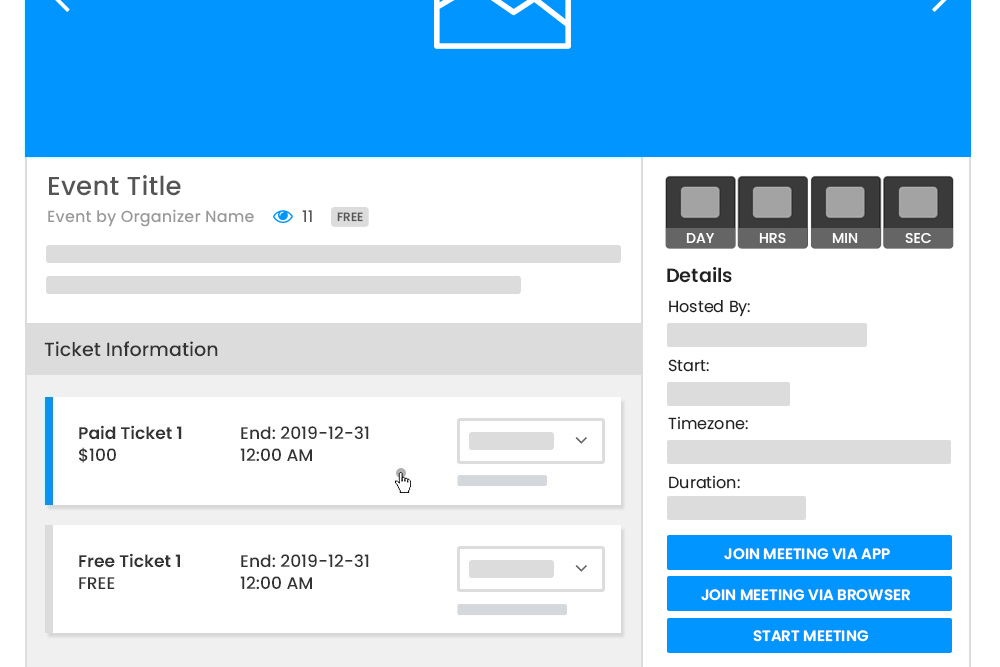The image size is (1000, 667).
Task: Open the Paid Ticket 1 quantity dropdown
Action: [530, 441]
